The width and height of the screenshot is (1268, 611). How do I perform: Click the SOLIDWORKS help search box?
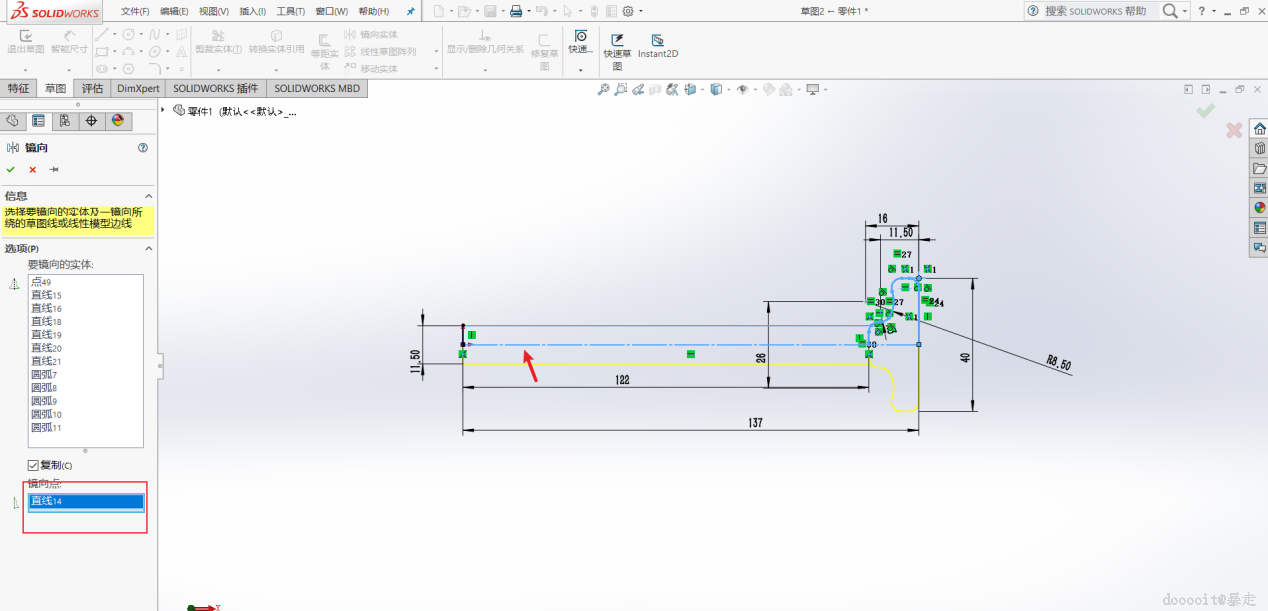point(1095,11)
